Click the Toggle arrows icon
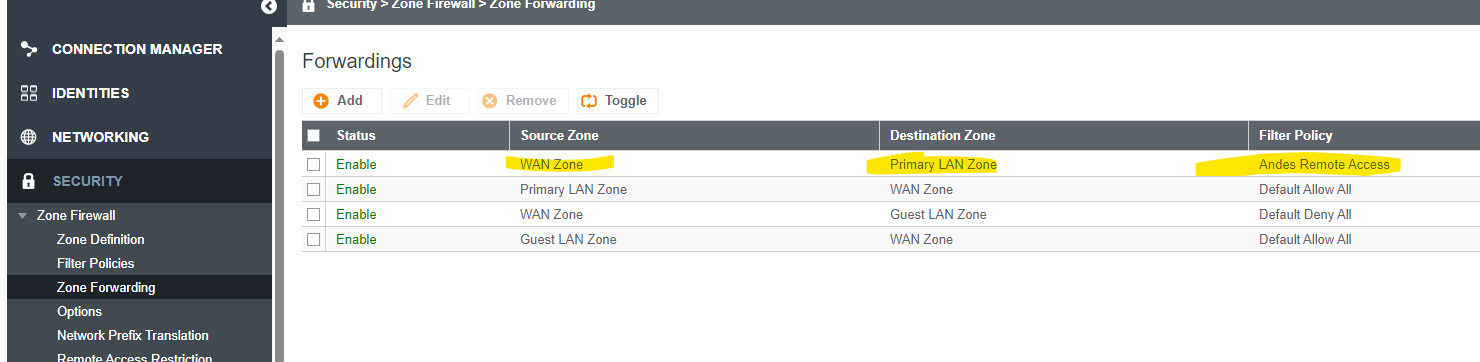This screenshot has width=1480, height=362. [589, 101]
